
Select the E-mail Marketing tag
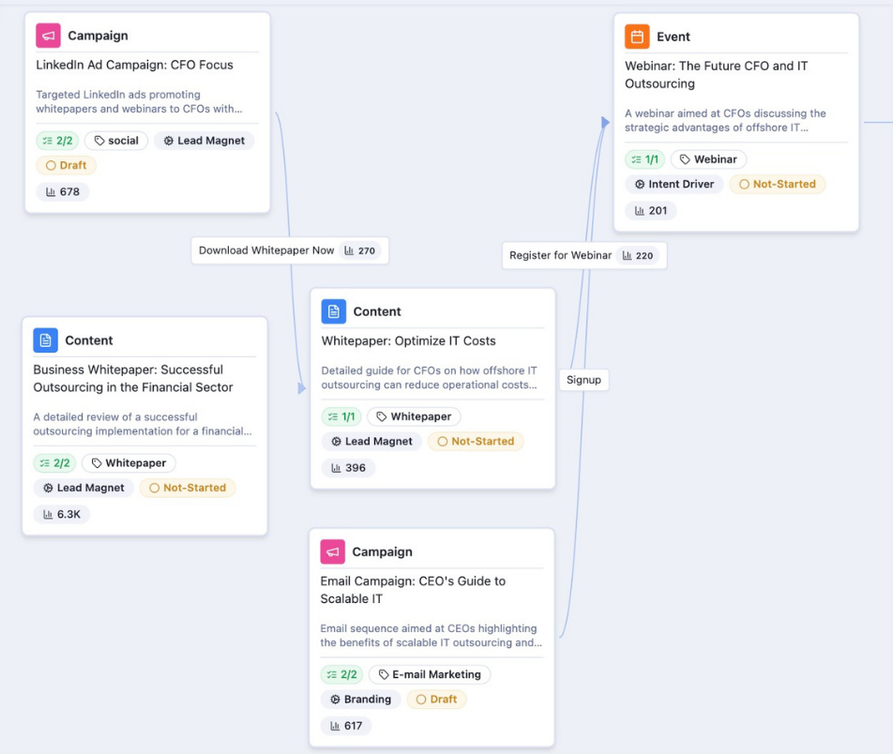click(429, 675)
